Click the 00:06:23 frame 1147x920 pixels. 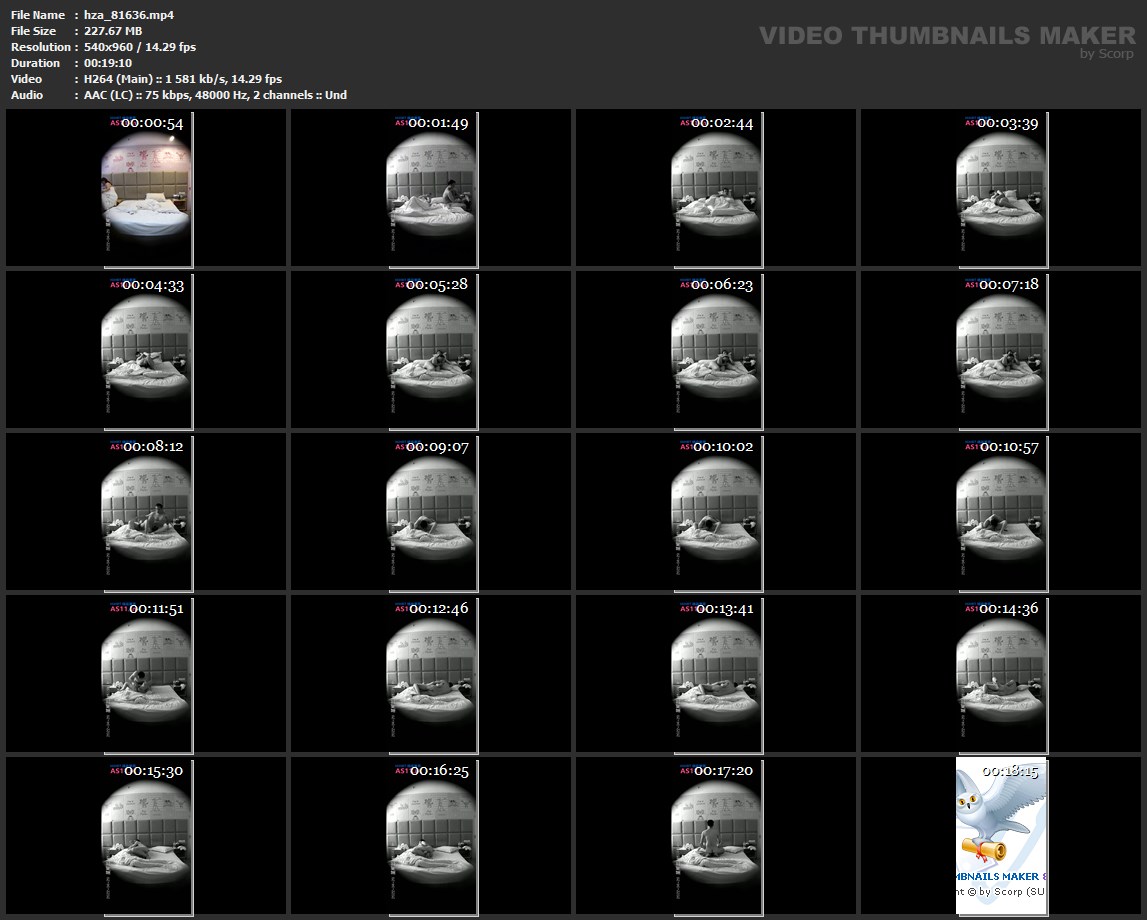pyautogui.click(x=716, y=350)
